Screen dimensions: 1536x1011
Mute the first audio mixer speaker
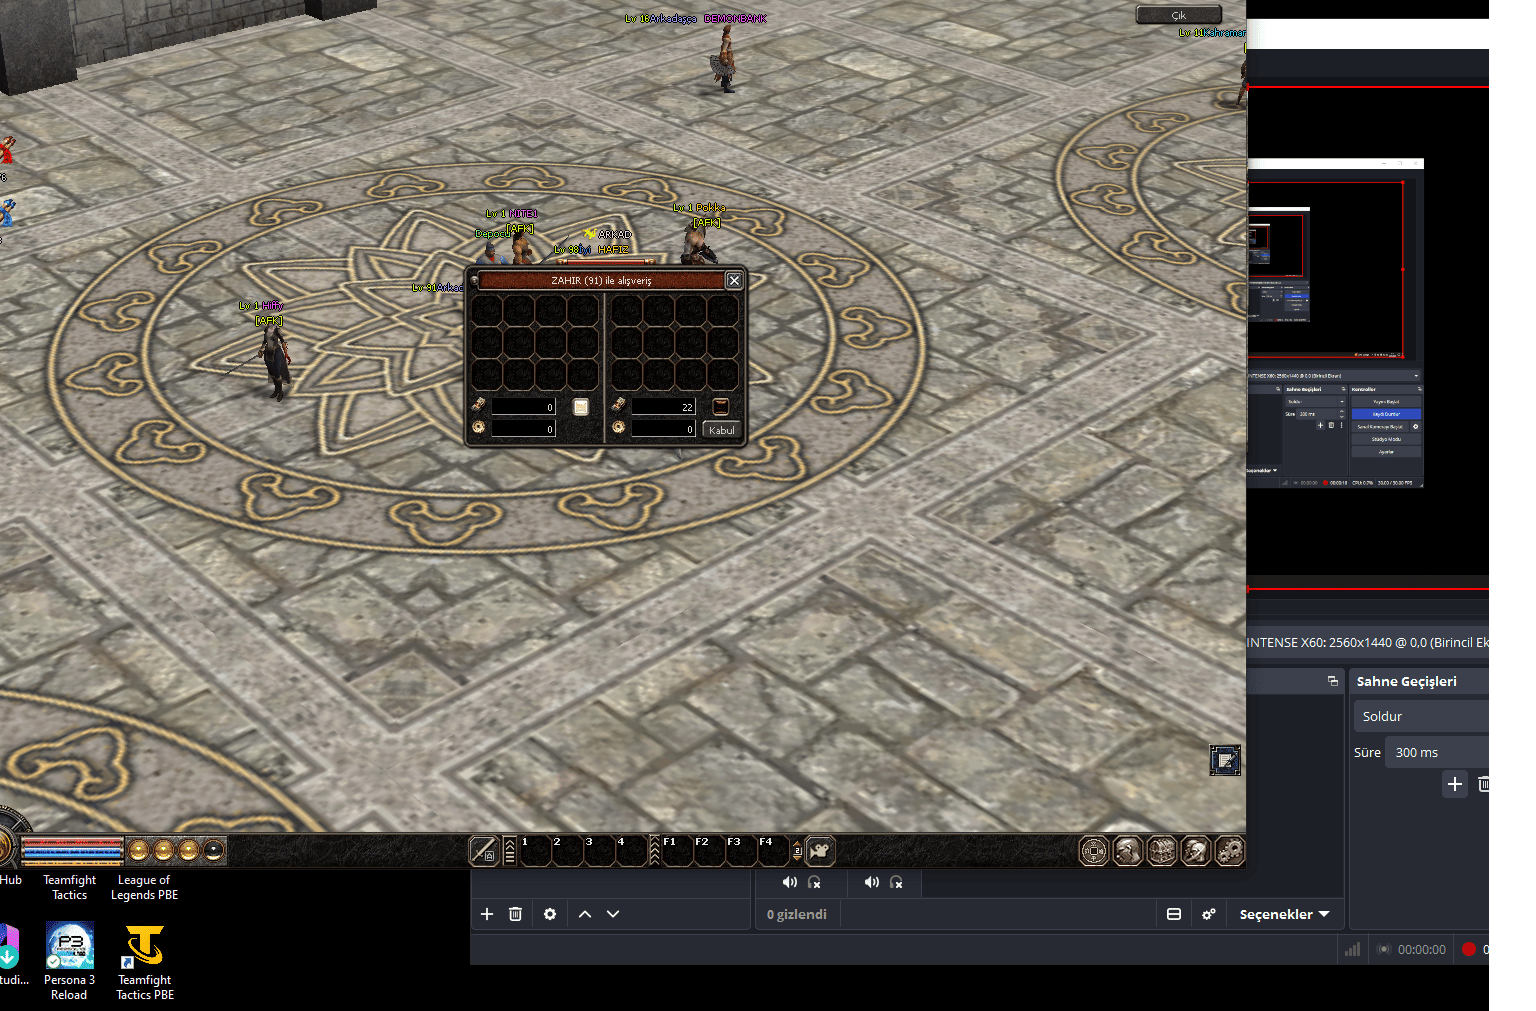coord(789,882)
